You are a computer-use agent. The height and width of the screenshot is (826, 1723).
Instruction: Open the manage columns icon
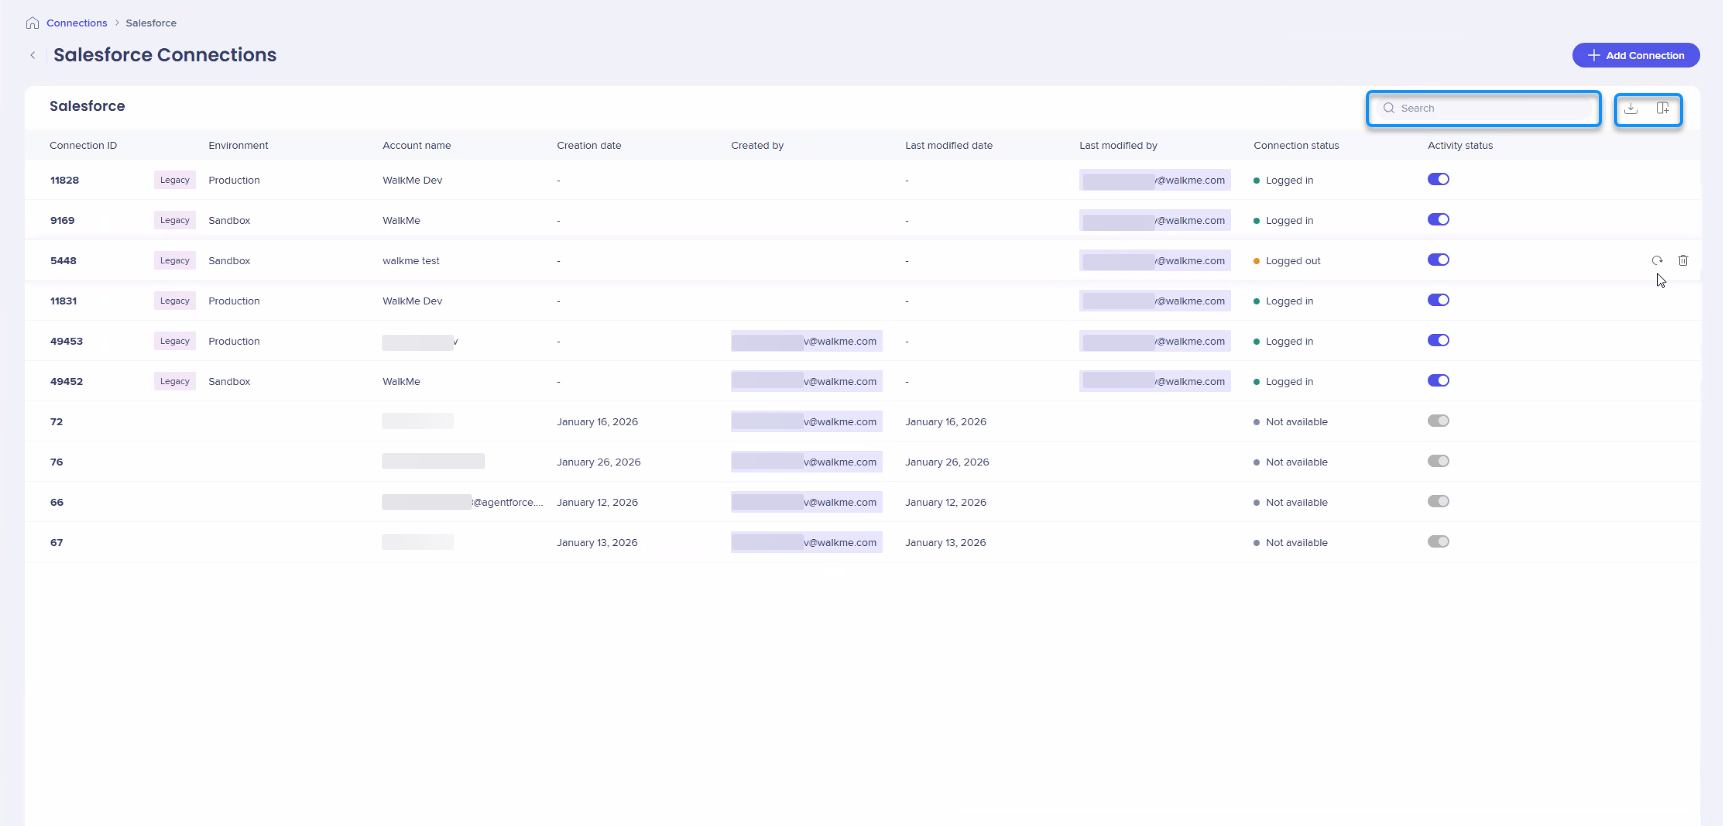[x=1663, y=108]
